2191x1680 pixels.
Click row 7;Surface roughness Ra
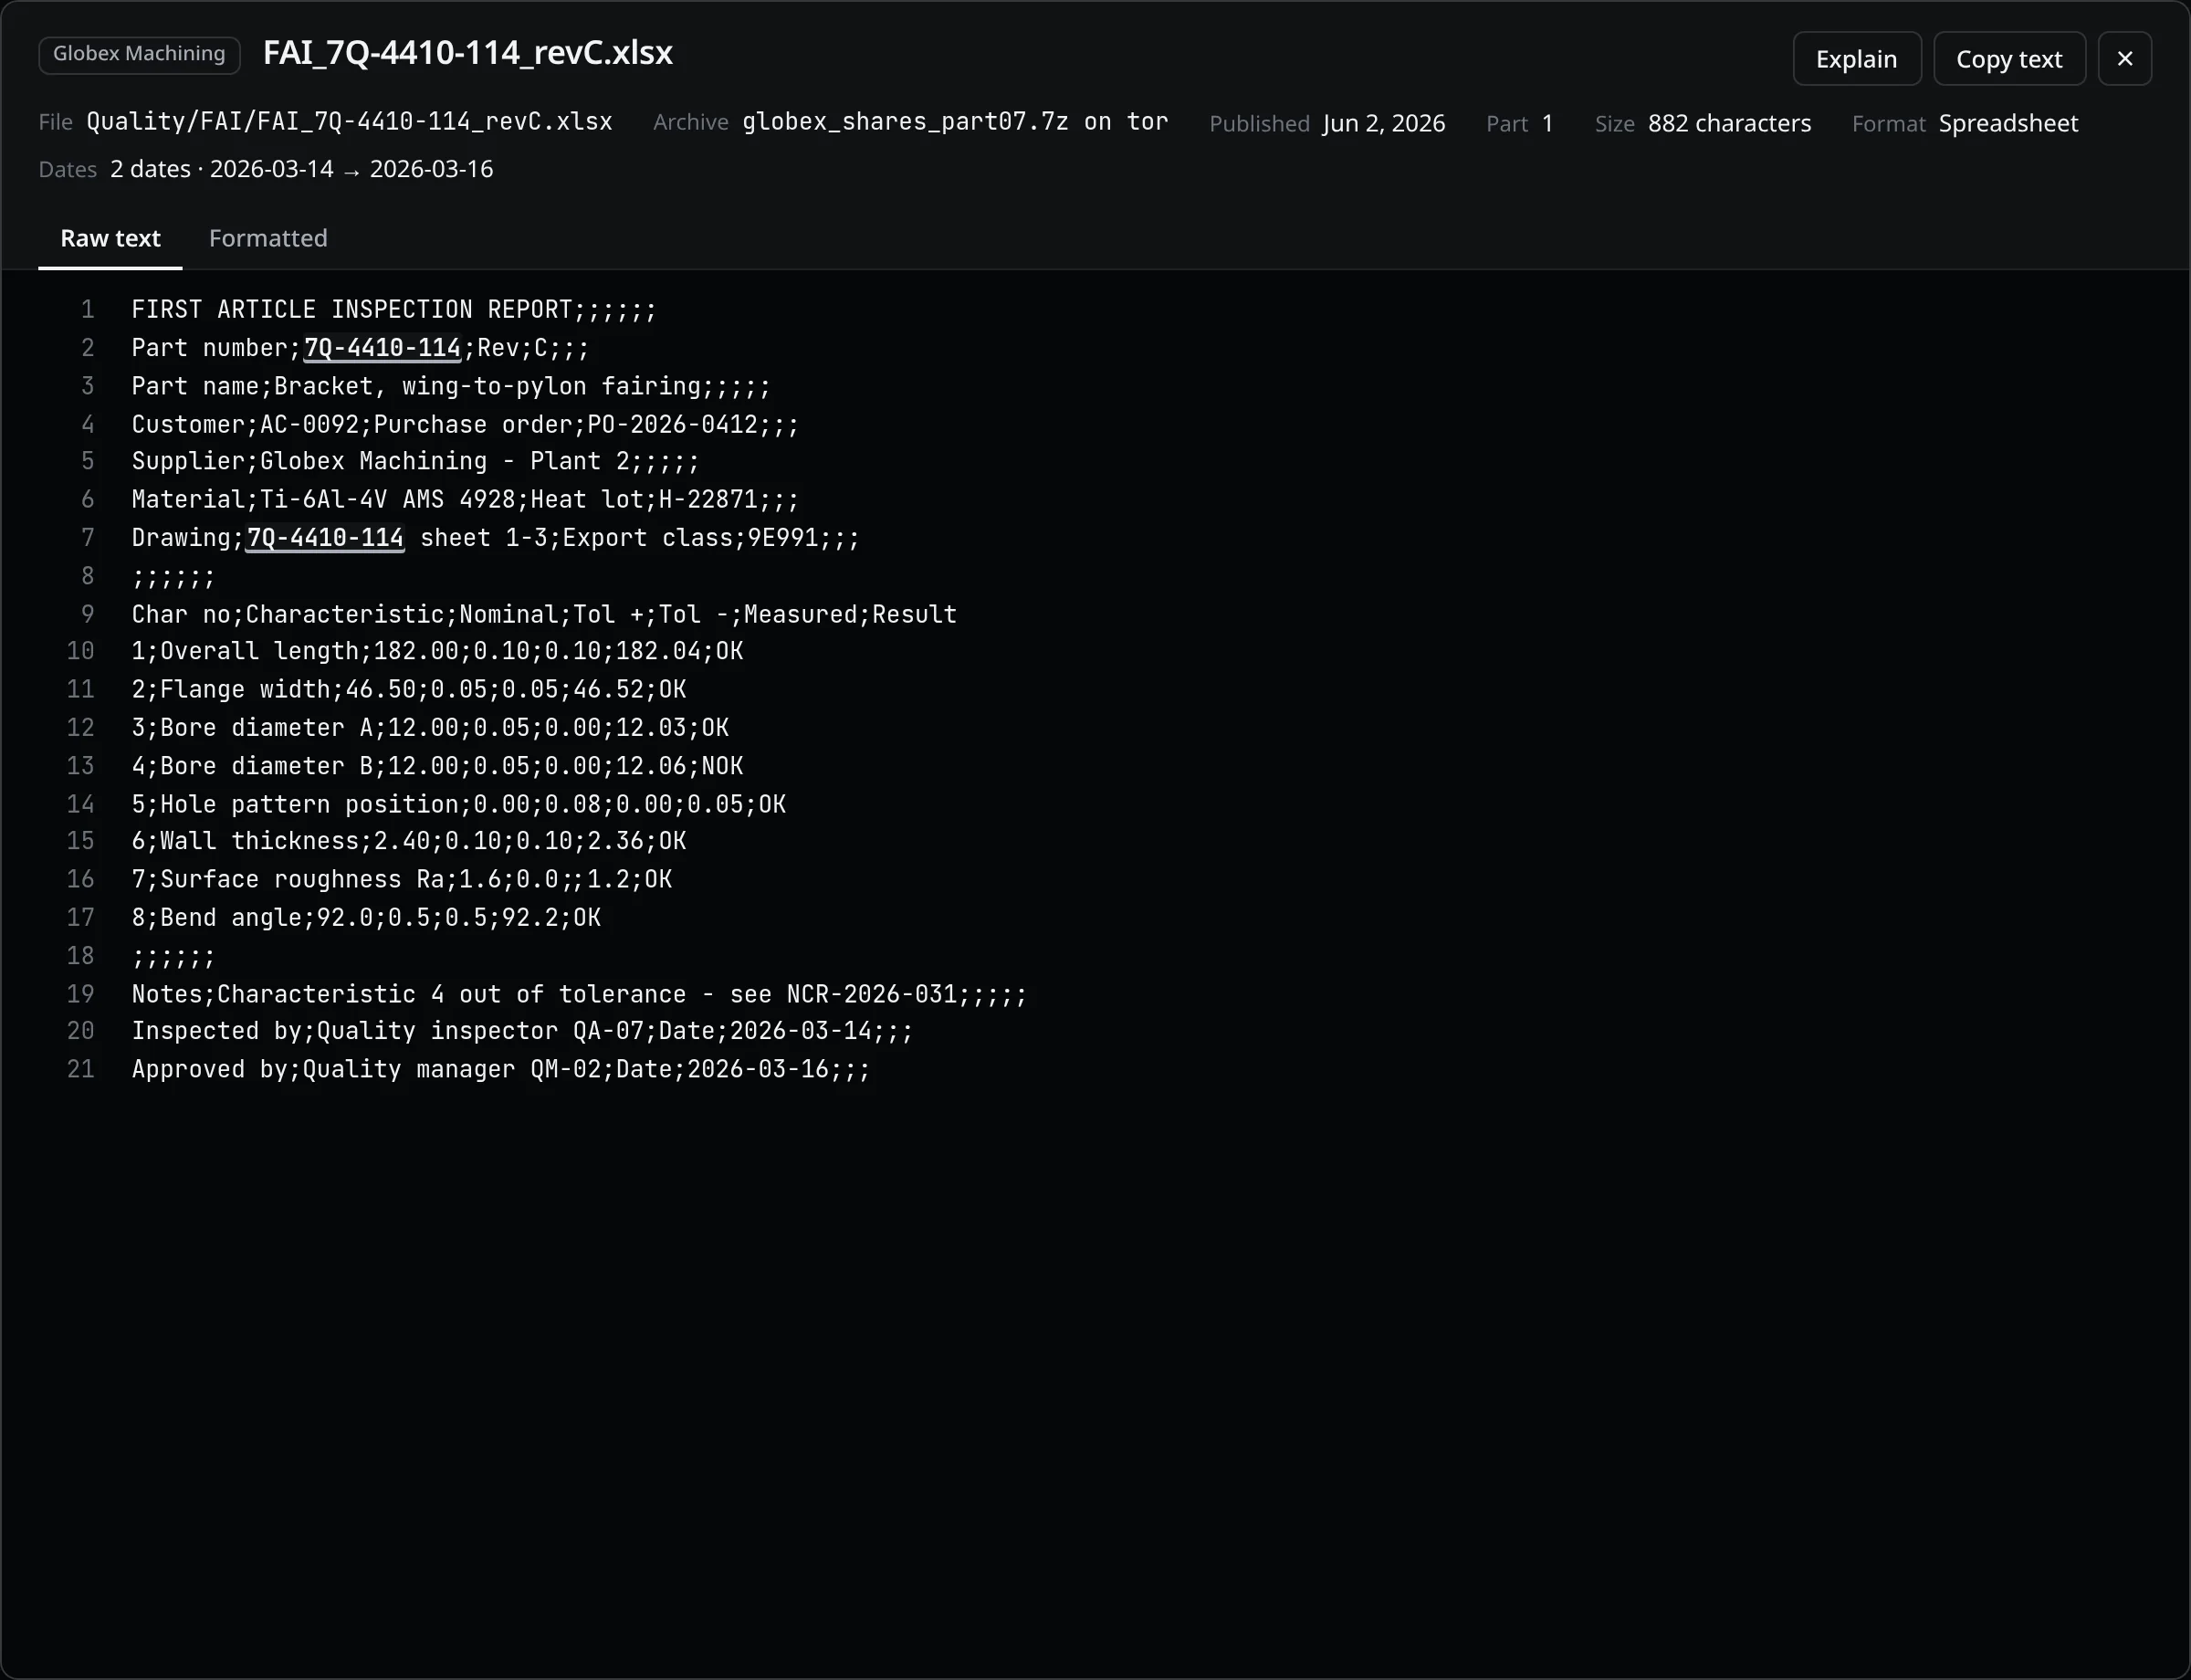click(x=401, y=879)
